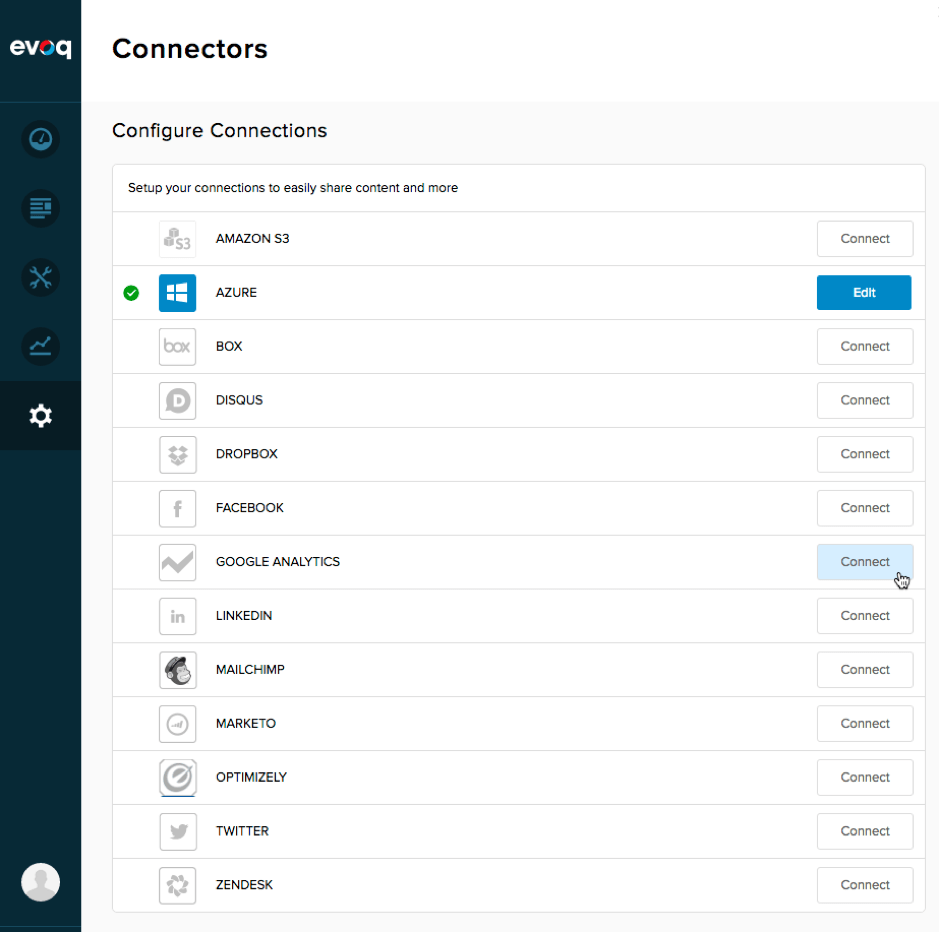This screenshot has width=939, height=932.
Task: Click the OPTIMIZELY label
Action: pos(252,777)
